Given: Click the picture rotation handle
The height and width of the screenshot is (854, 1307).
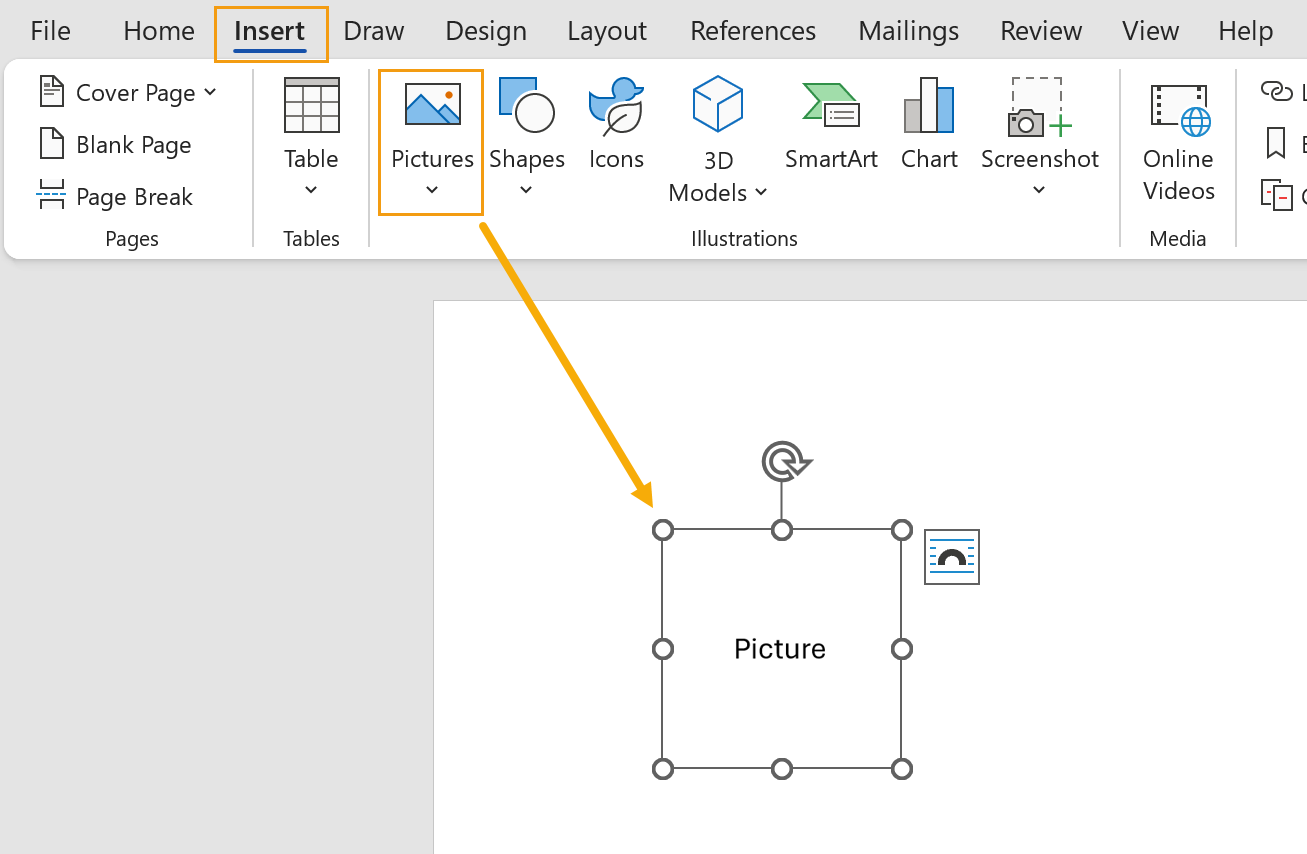Looking at the screenshot, I should [785, 461].
